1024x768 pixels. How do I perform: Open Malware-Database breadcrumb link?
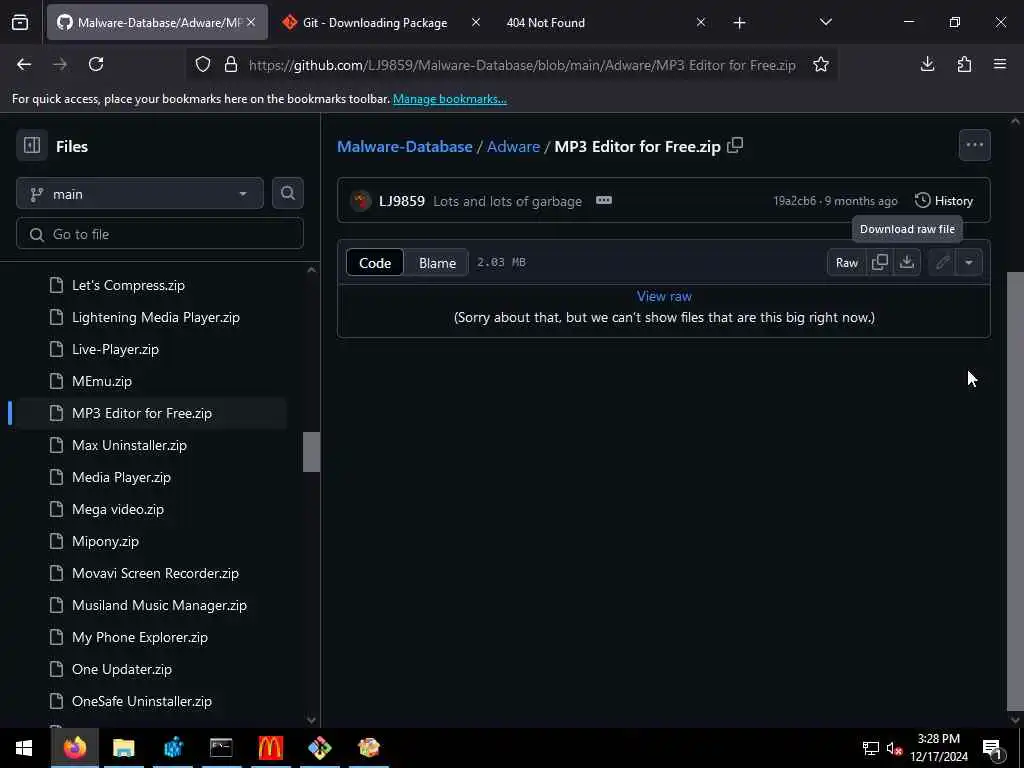[404, 146]
